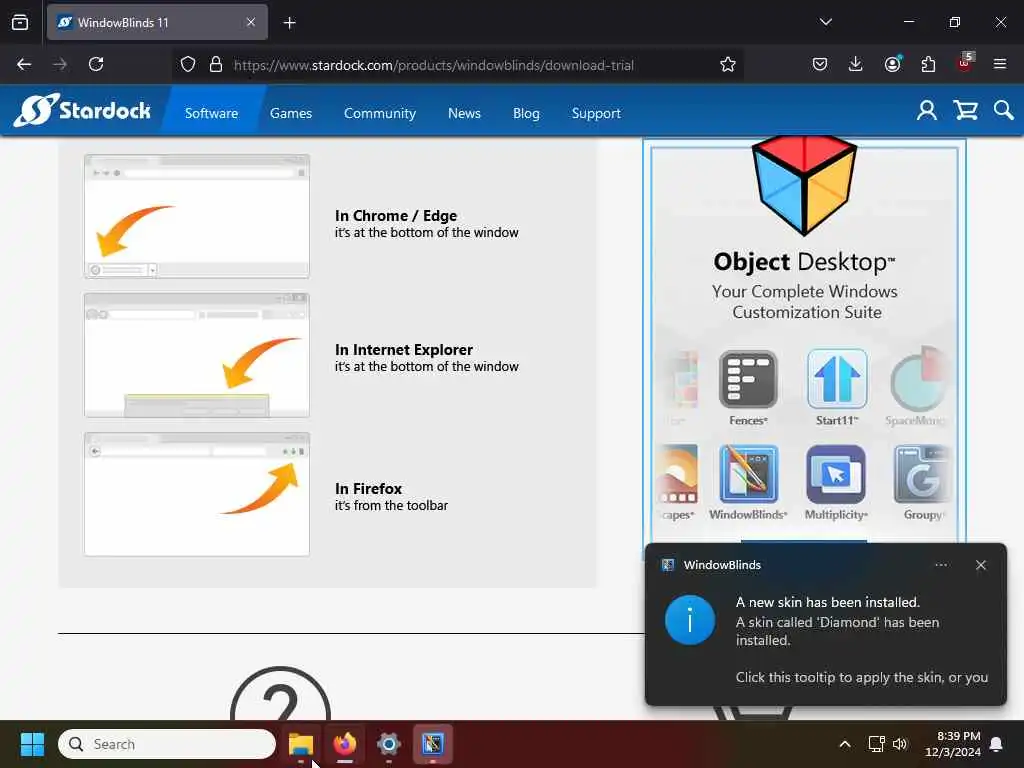1024x768 pixels.
Task: Open File Explorer from taskbar
Action: [301, 744]
